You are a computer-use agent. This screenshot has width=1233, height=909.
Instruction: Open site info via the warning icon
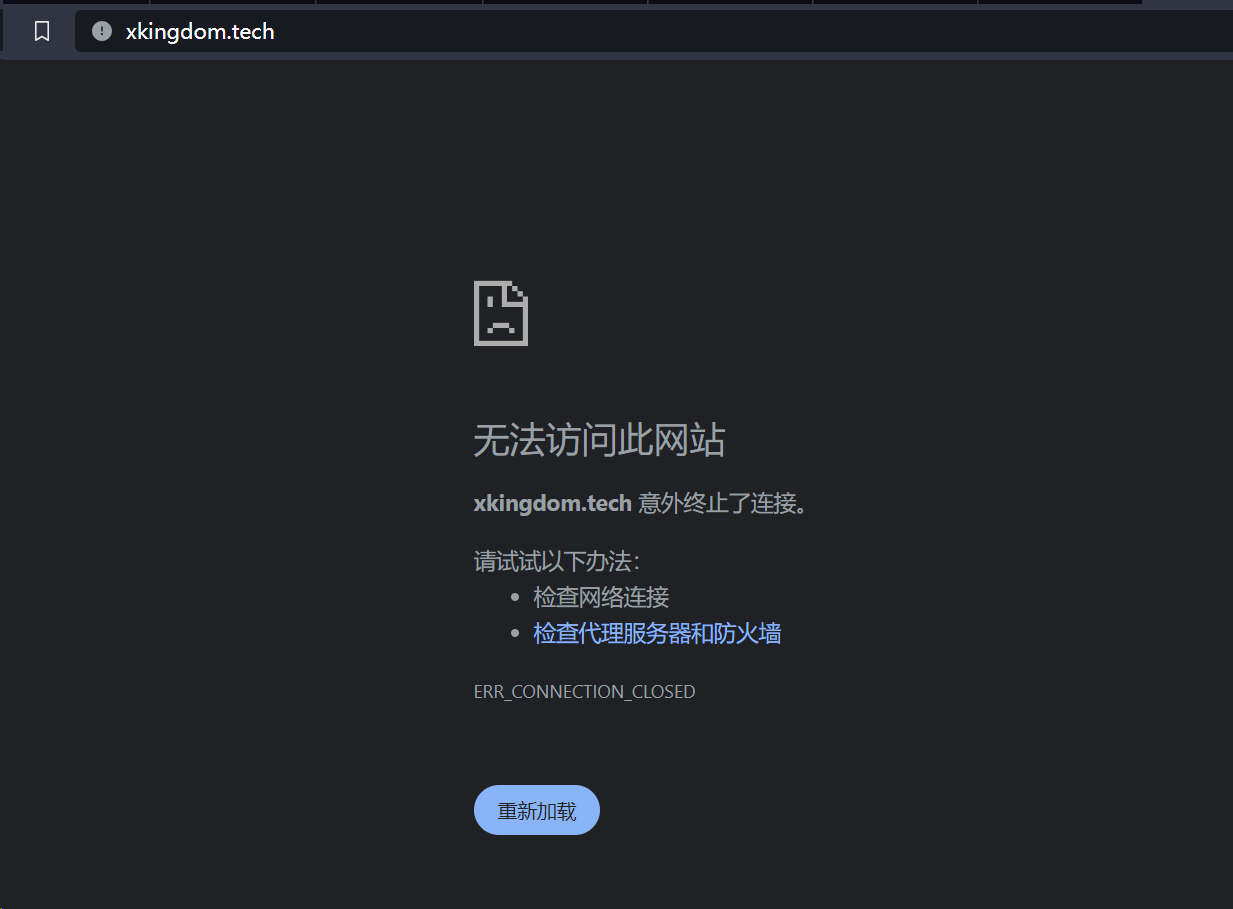coord(101,32)
